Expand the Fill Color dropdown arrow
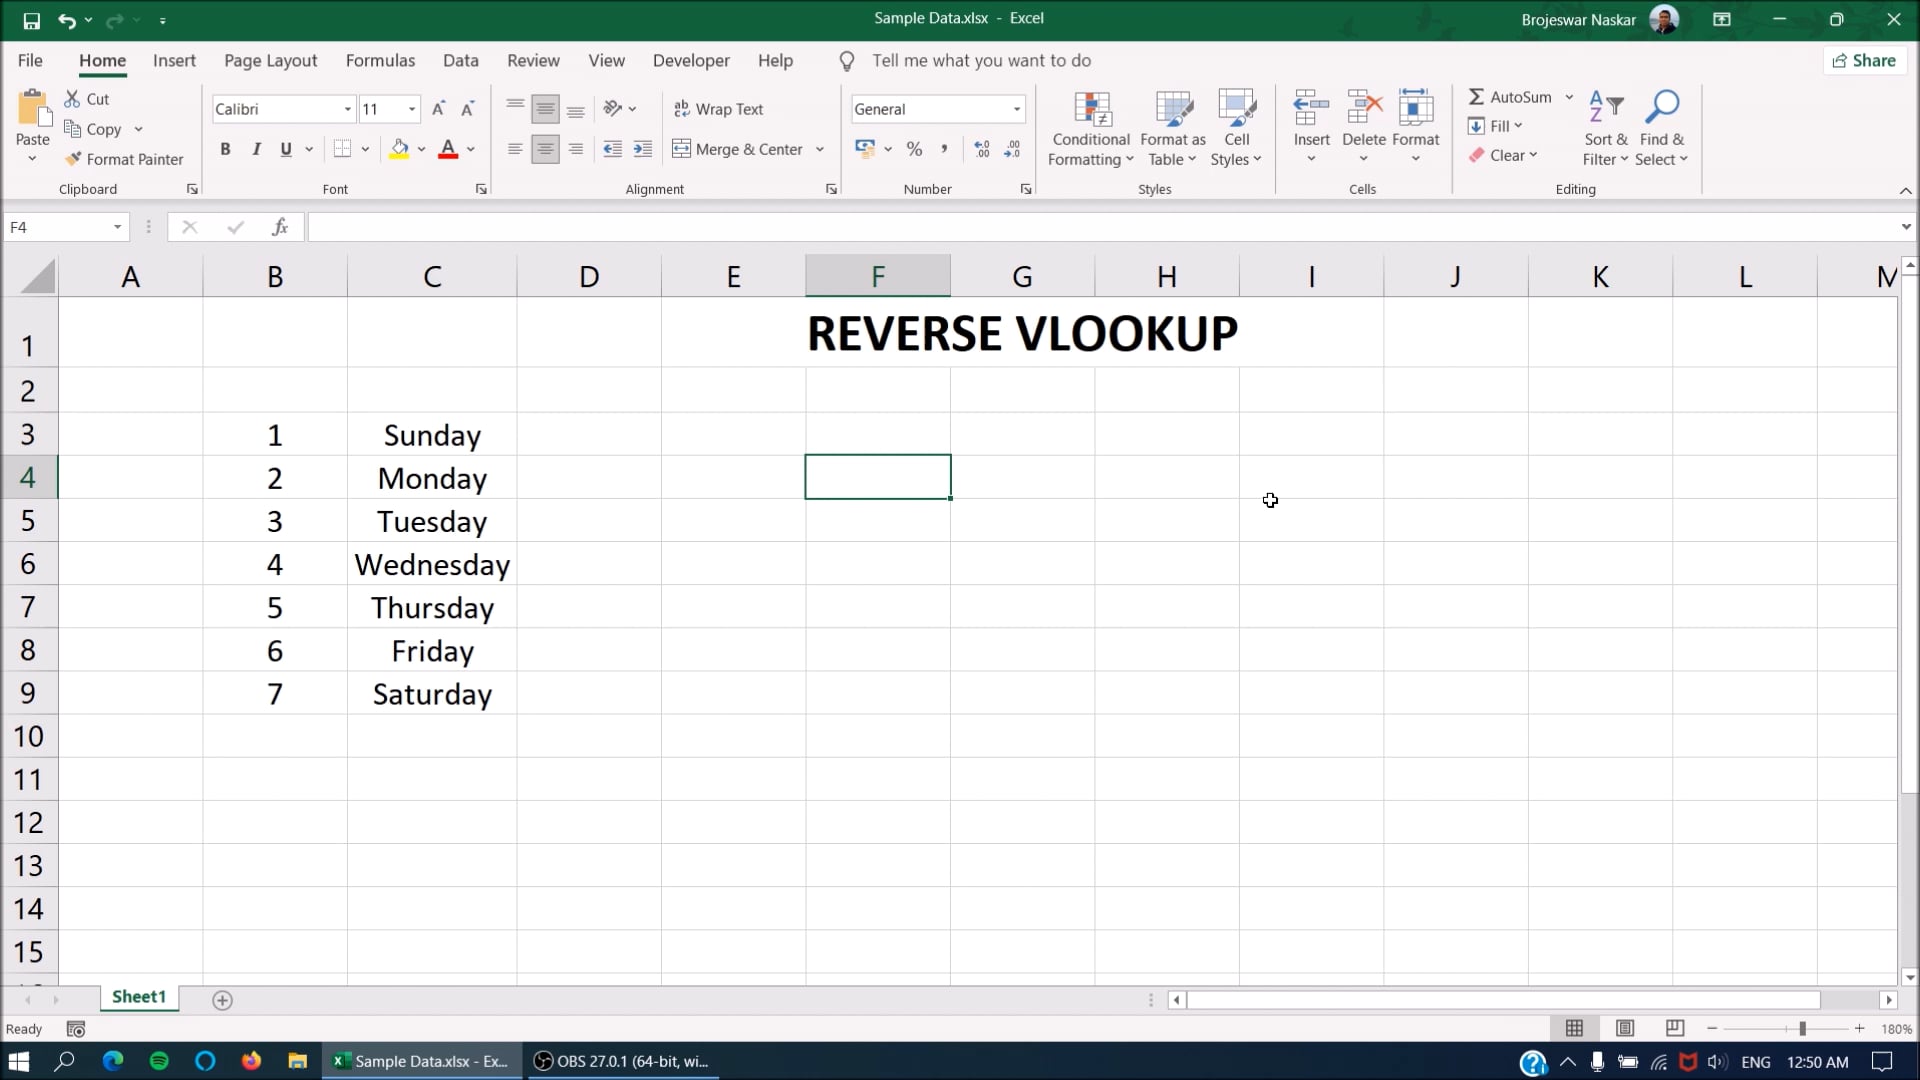 coord(422,149)
